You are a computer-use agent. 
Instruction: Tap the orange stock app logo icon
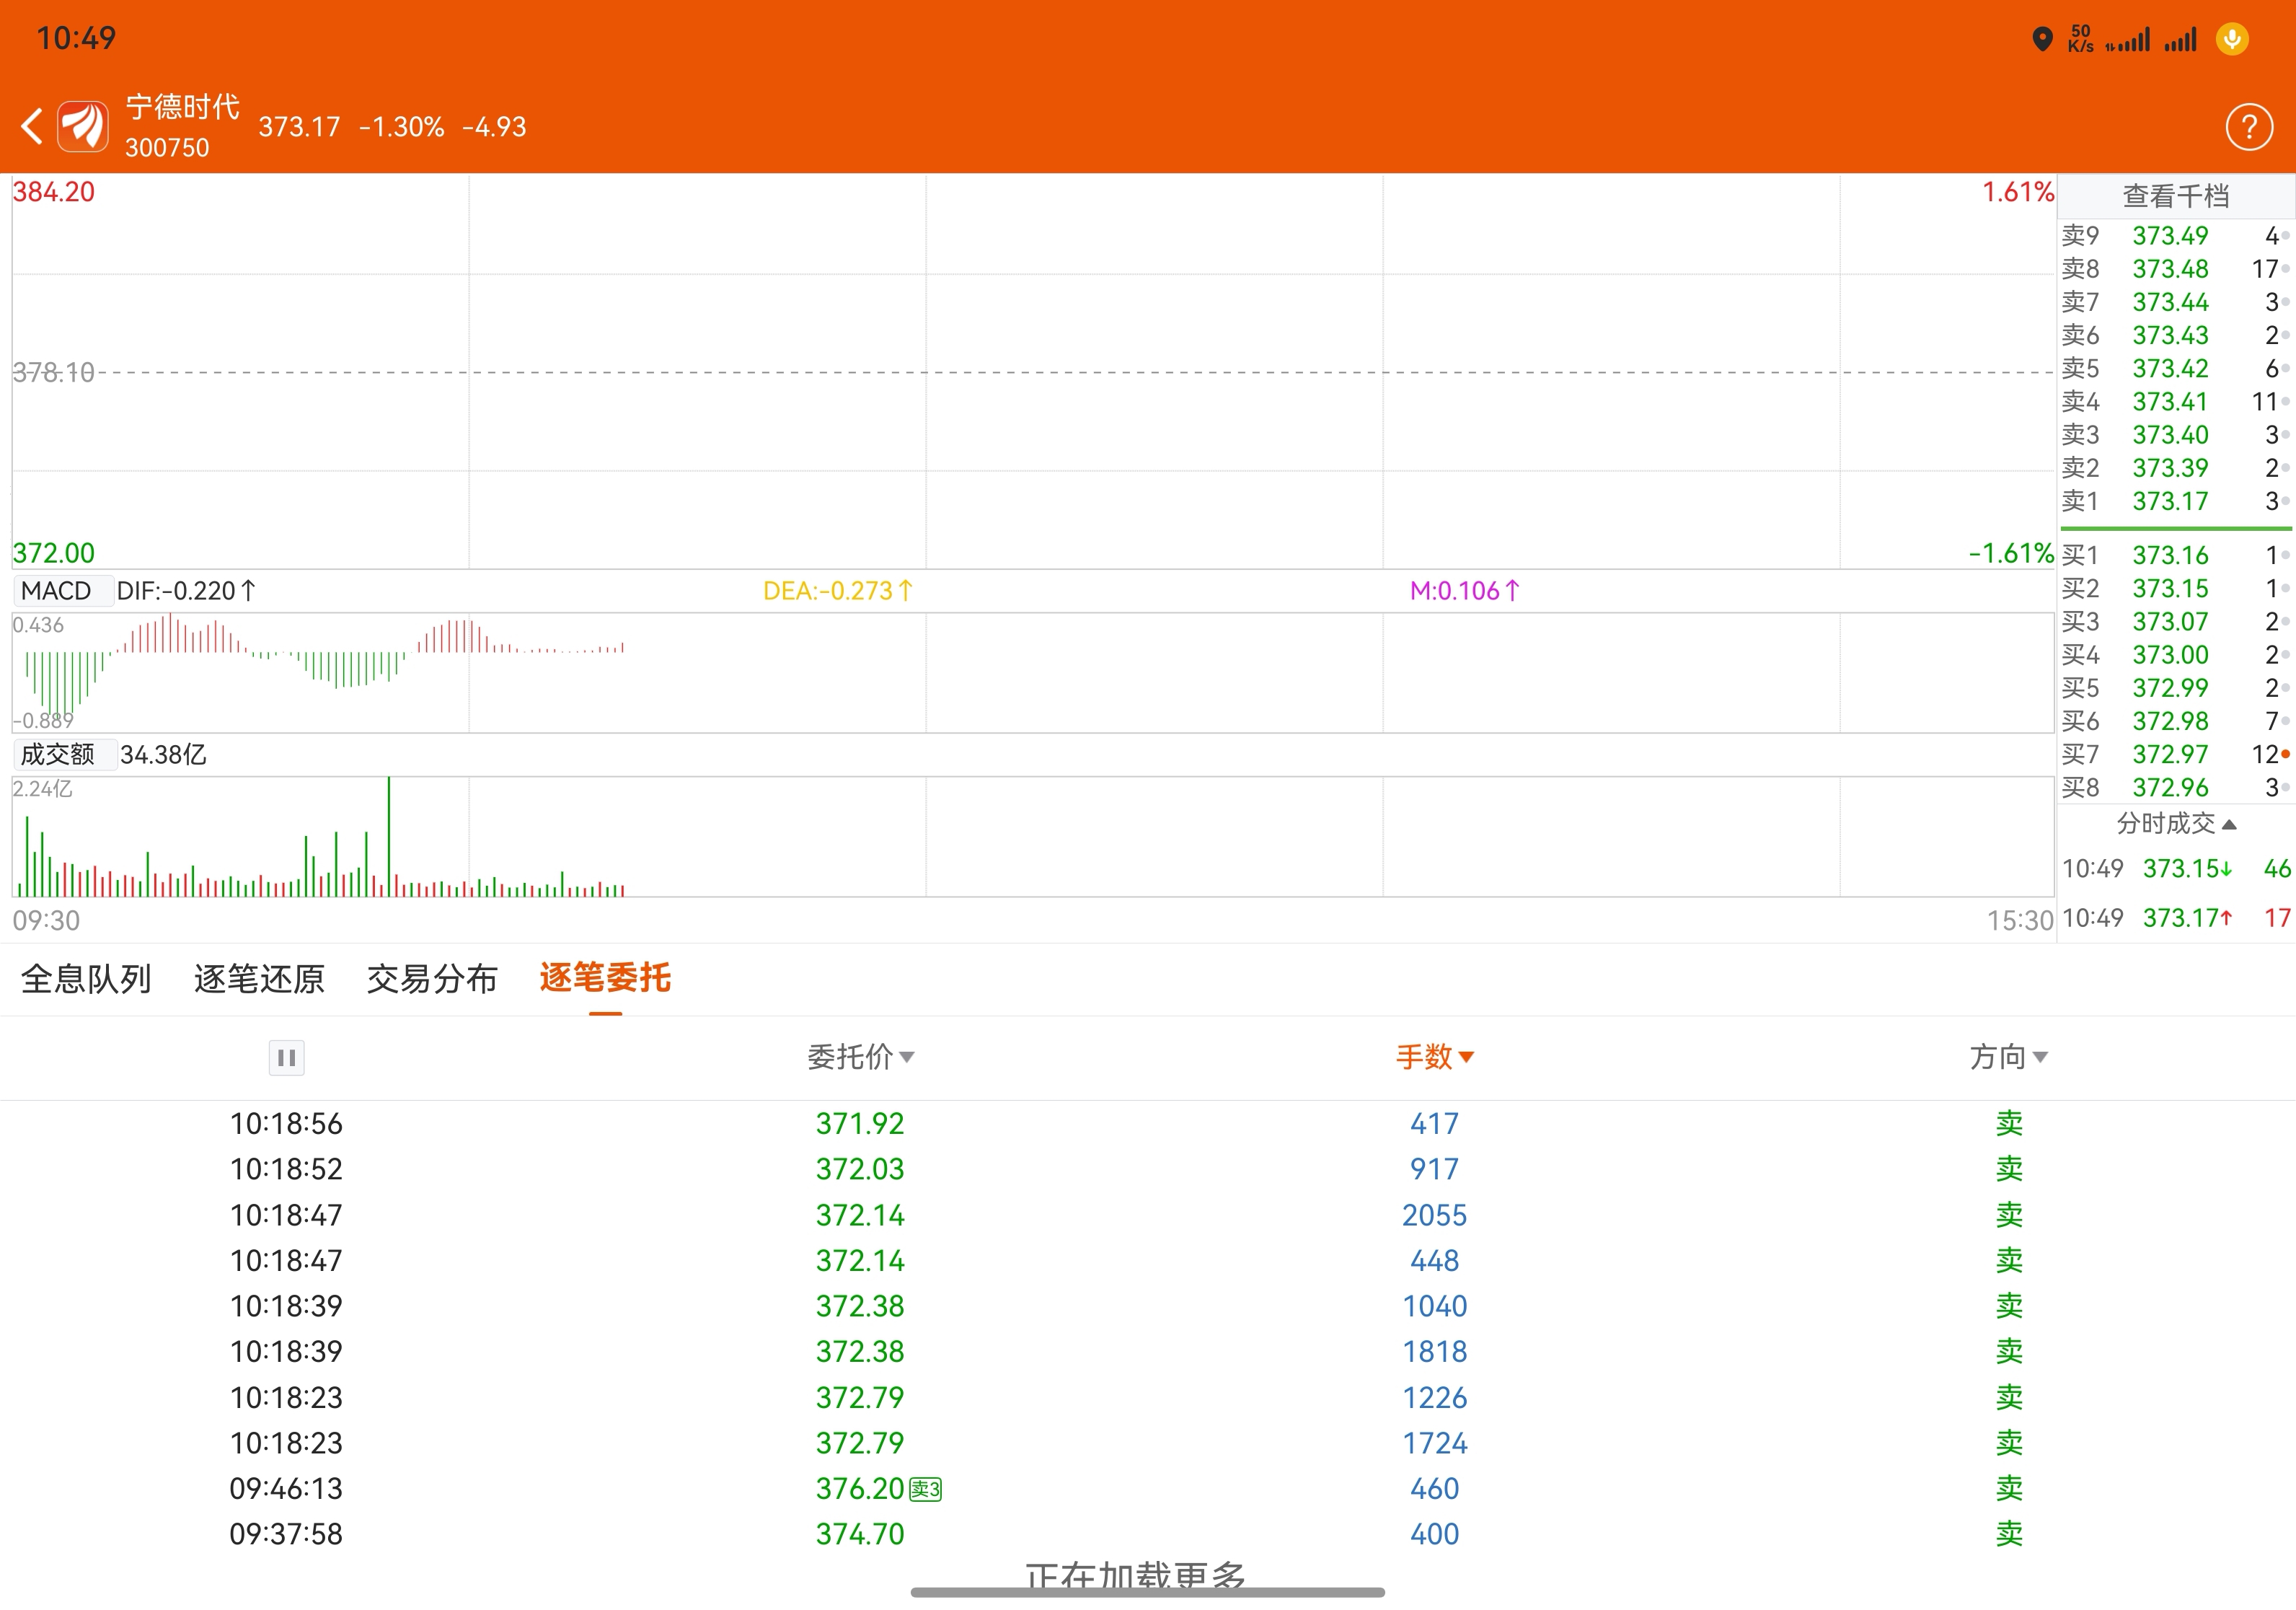coord(83,127)
